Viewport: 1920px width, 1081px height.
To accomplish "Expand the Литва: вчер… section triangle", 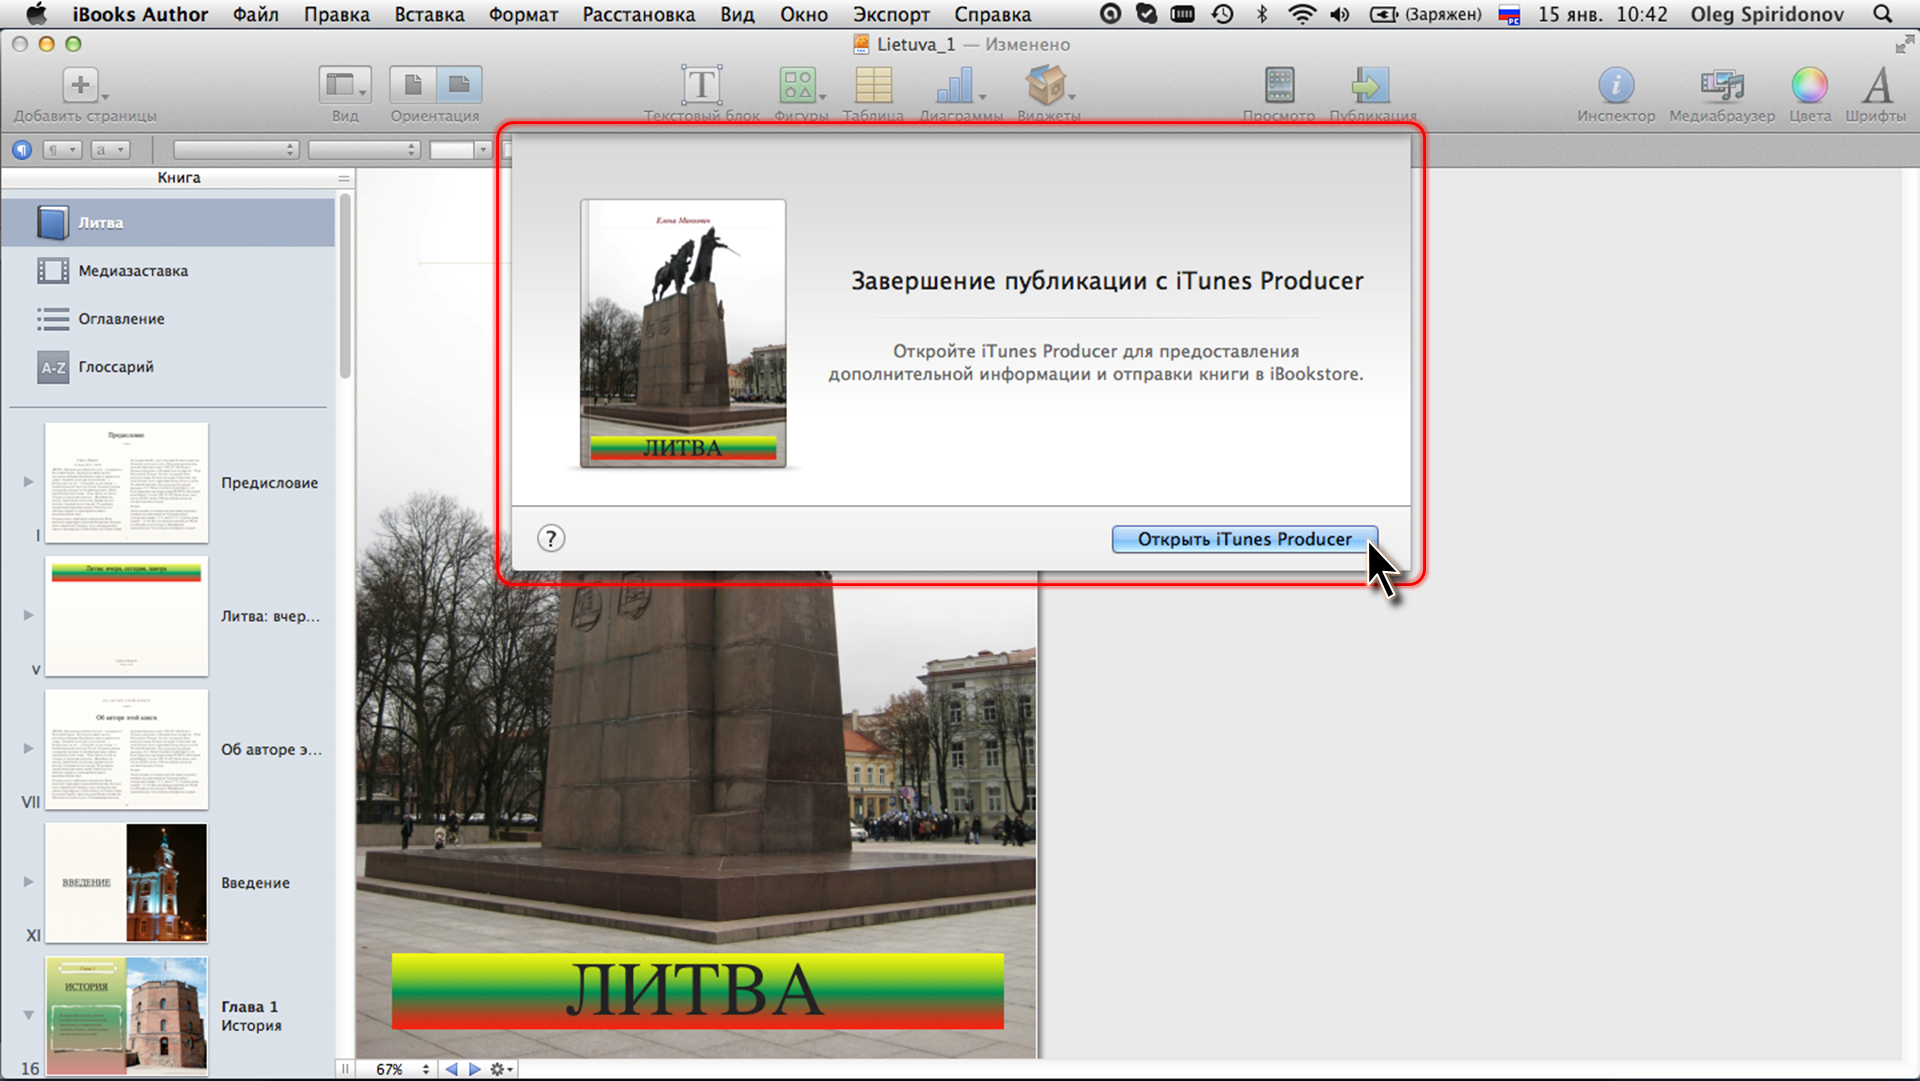I will click(29, 615).
